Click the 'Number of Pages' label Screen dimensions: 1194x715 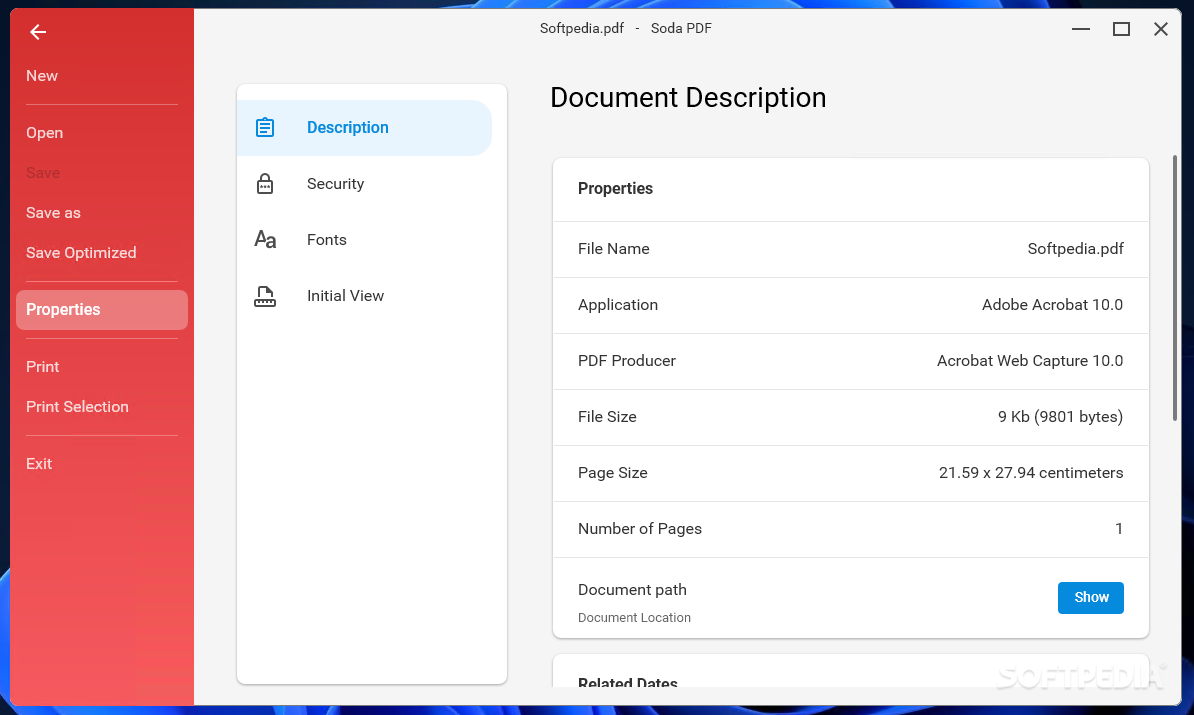pyautogui.click(x=640, y=529)
